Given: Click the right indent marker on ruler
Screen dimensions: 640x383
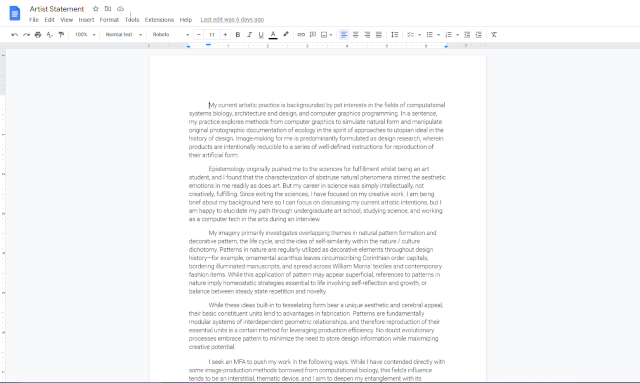Looking at the screenshot, I should (x=446, y=47).
